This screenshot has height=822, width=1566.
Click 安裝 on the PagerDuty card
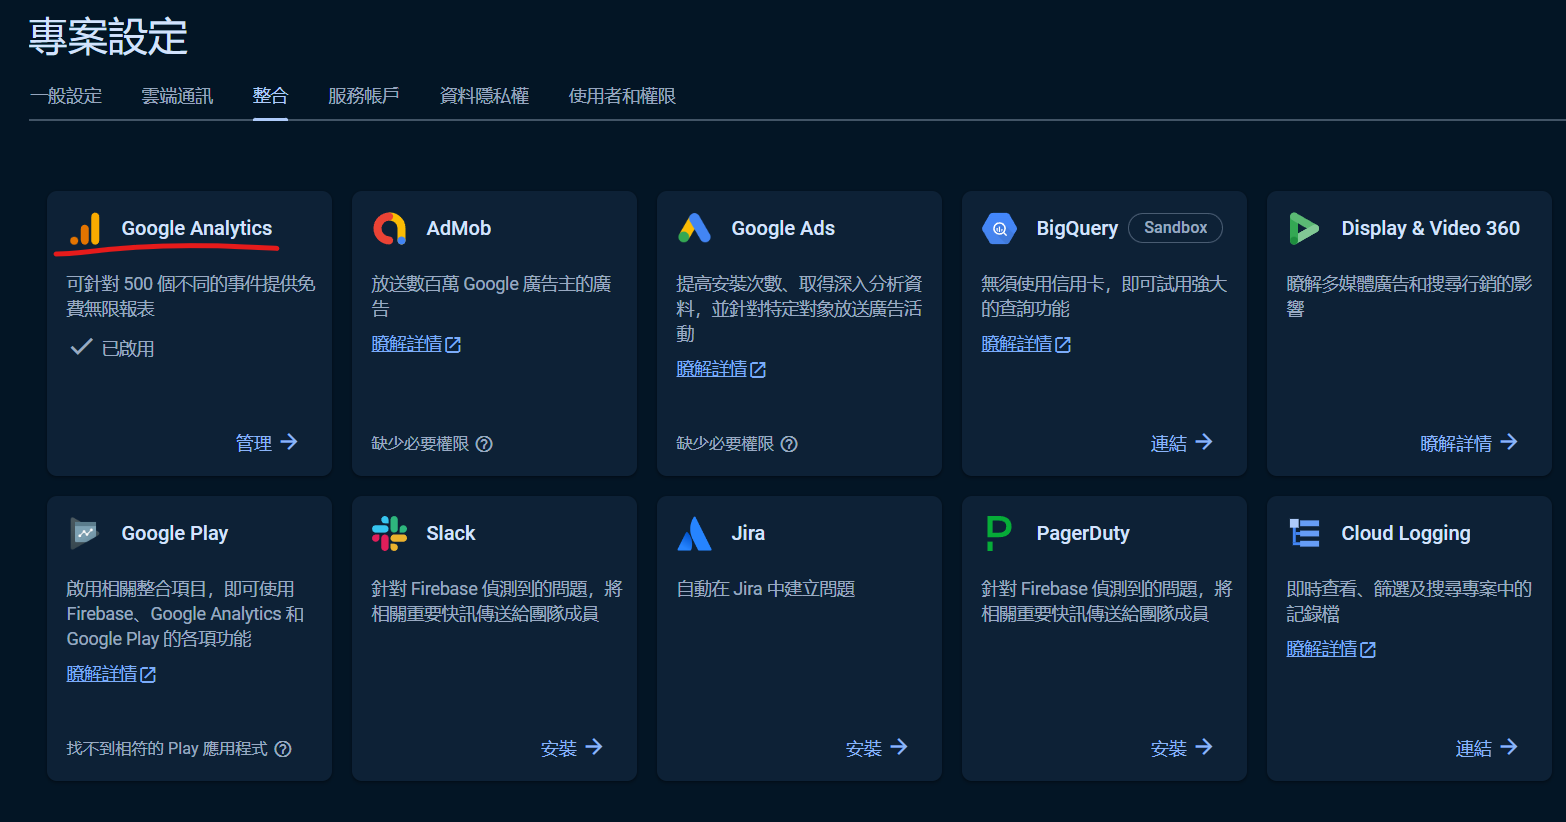[x=1169, y=748]
